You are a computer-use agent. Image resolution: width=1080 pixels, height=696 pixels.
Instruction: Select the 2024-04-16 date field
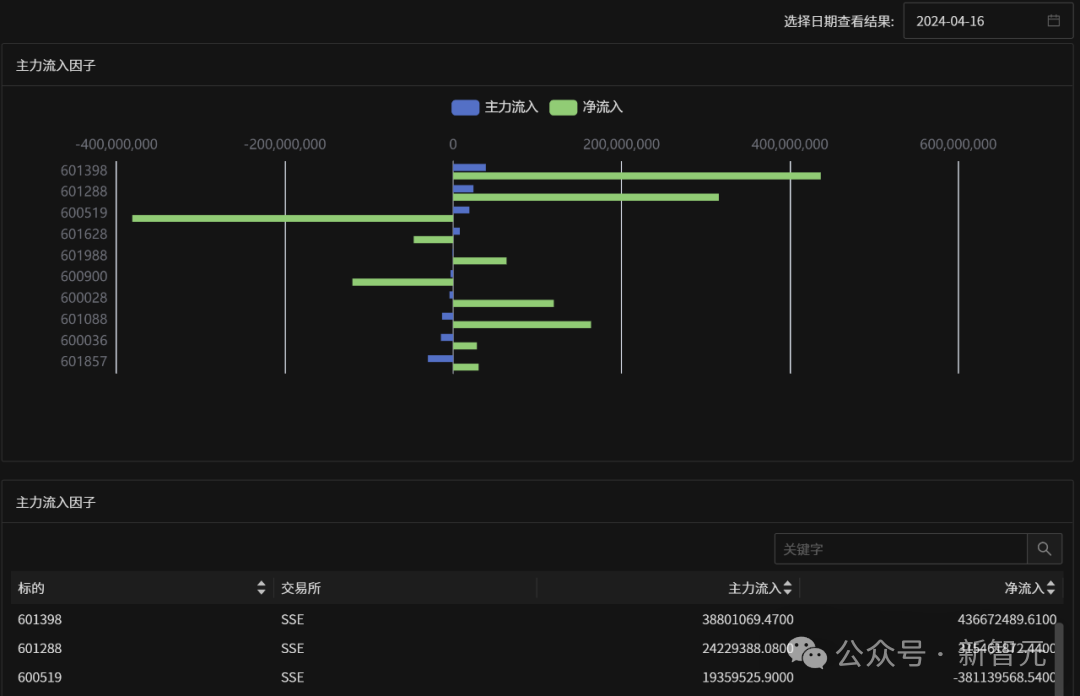tap(988, 21)
